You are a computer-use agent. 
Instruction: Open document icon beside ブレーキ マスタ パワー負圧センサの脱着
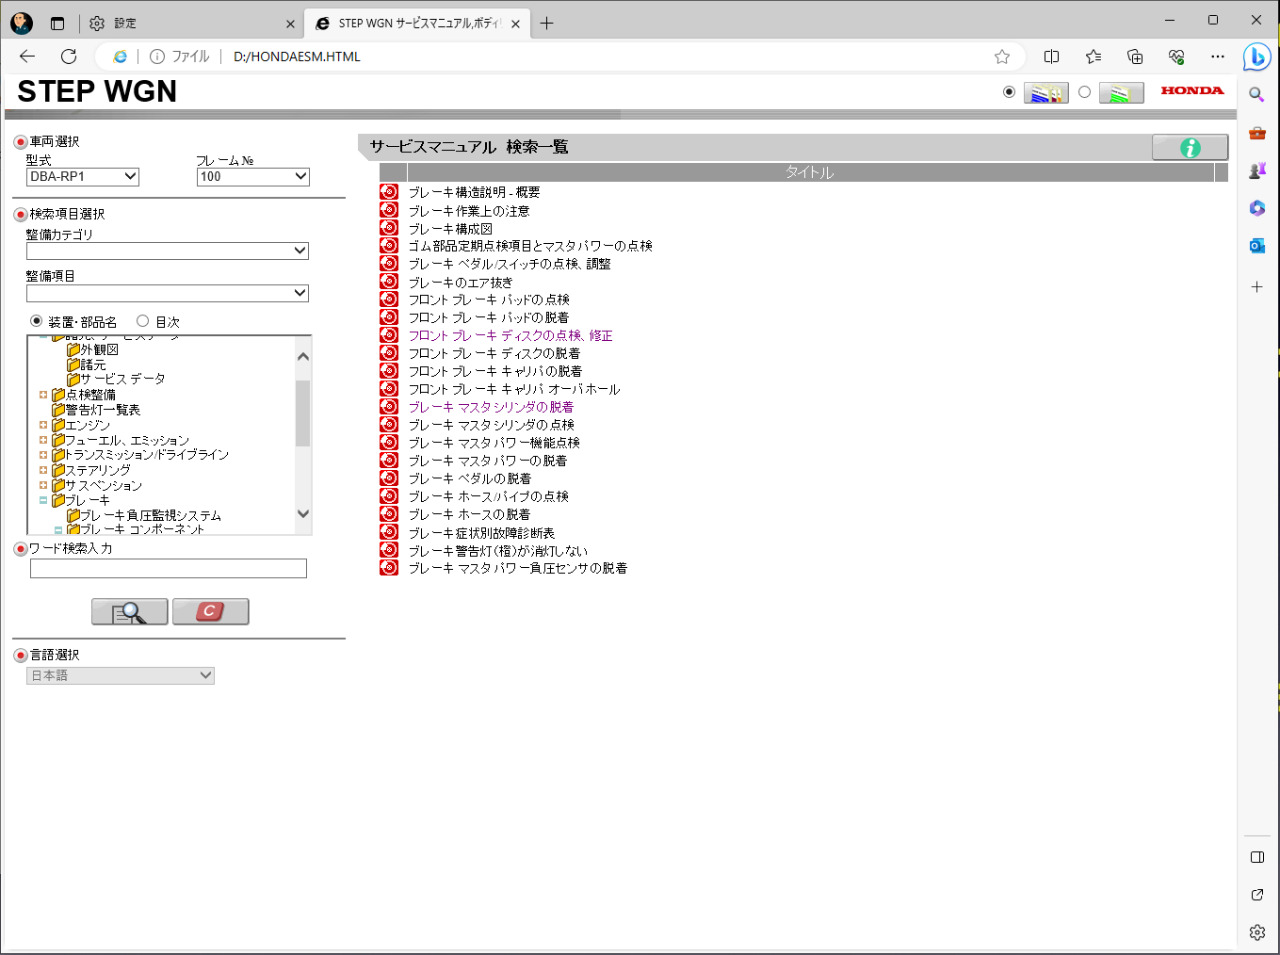389,568
